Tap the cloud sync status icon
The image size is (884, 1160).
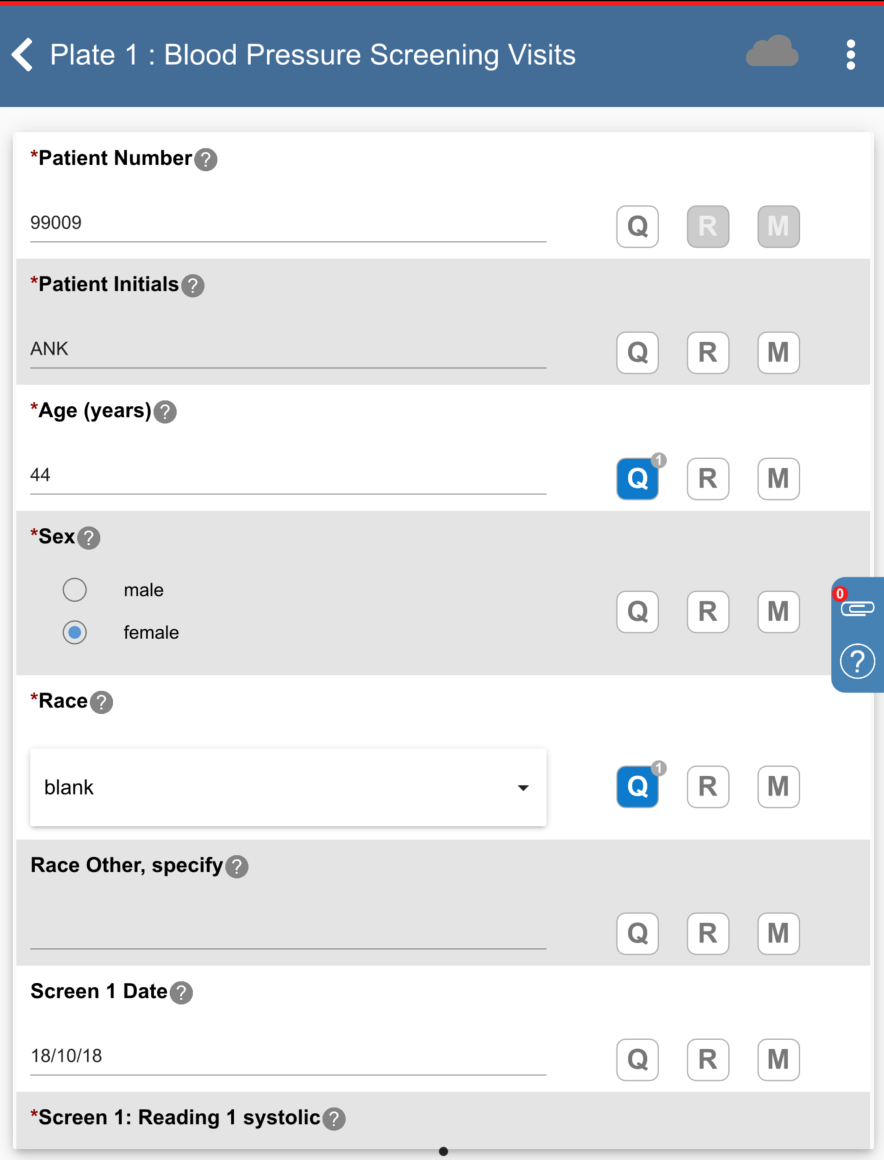(x=772, y=52)
